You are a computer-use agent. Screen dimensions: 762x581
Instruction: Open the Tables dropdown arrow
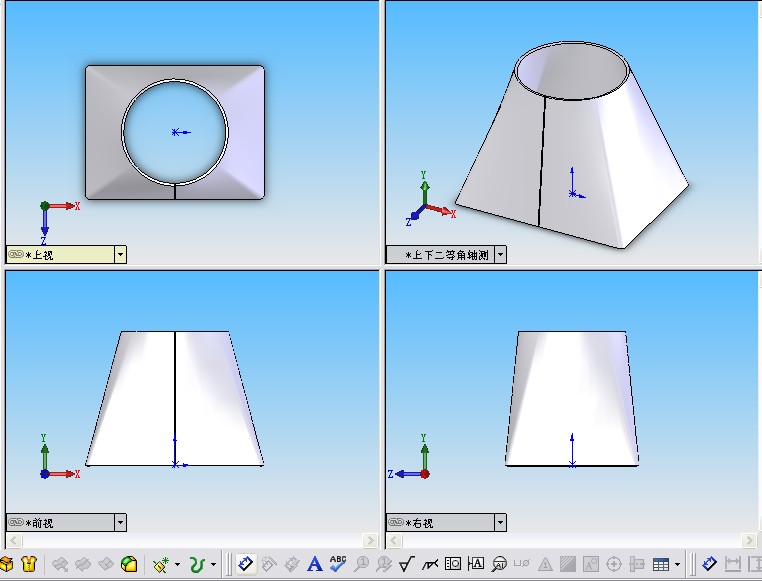pos(677,564)
